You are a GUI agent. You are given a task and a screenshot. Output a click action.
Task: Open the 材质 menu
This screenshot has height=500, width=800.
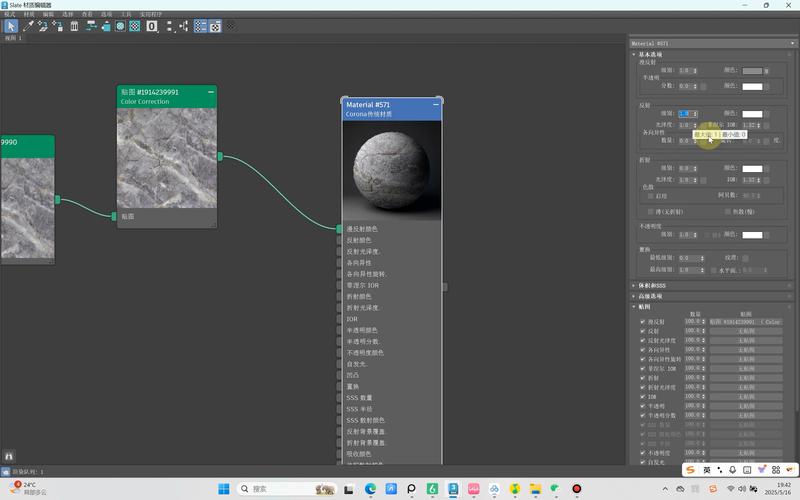click(30, 15)
